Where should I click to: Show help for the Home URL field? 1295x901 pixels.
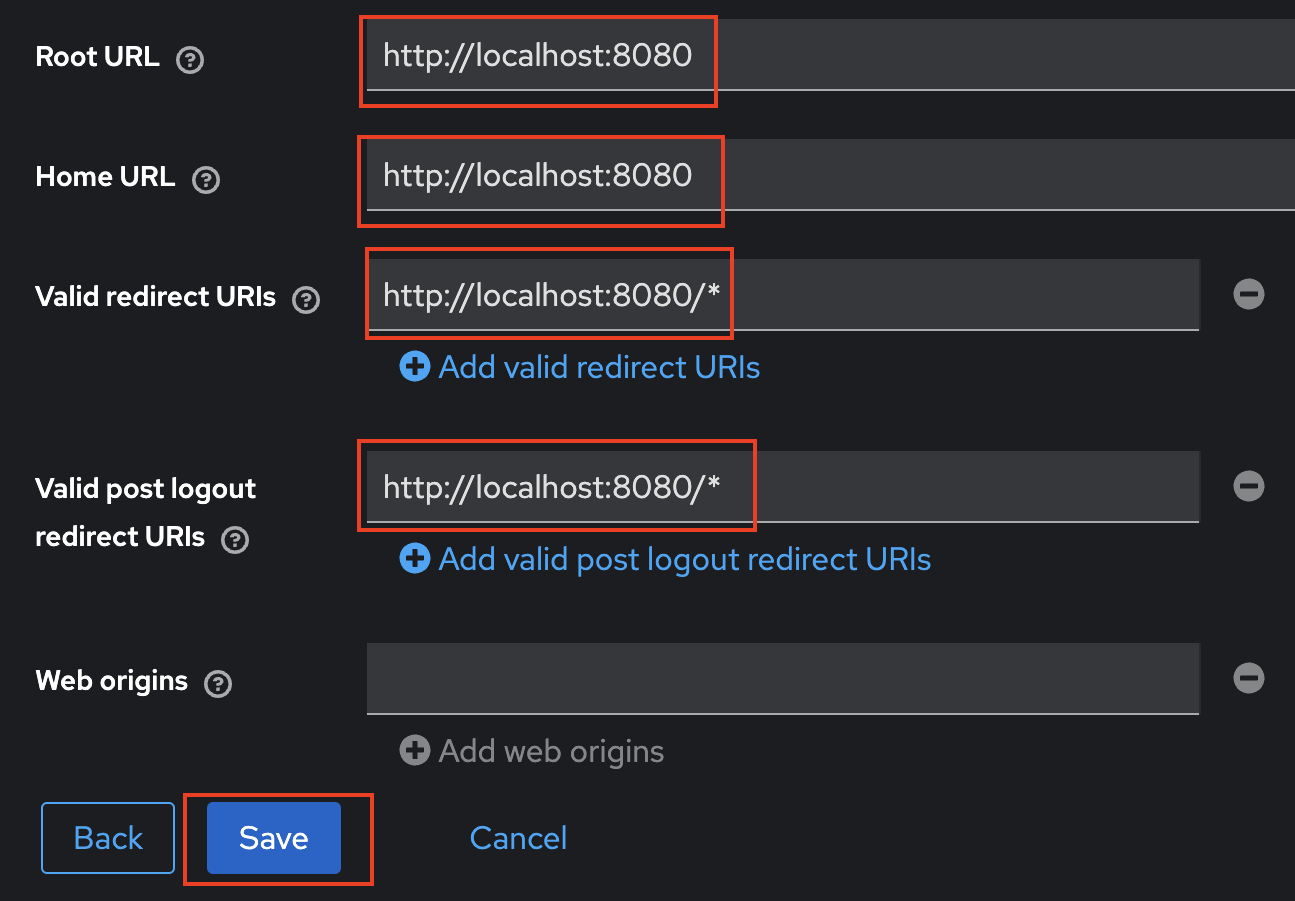pos(206,180)
